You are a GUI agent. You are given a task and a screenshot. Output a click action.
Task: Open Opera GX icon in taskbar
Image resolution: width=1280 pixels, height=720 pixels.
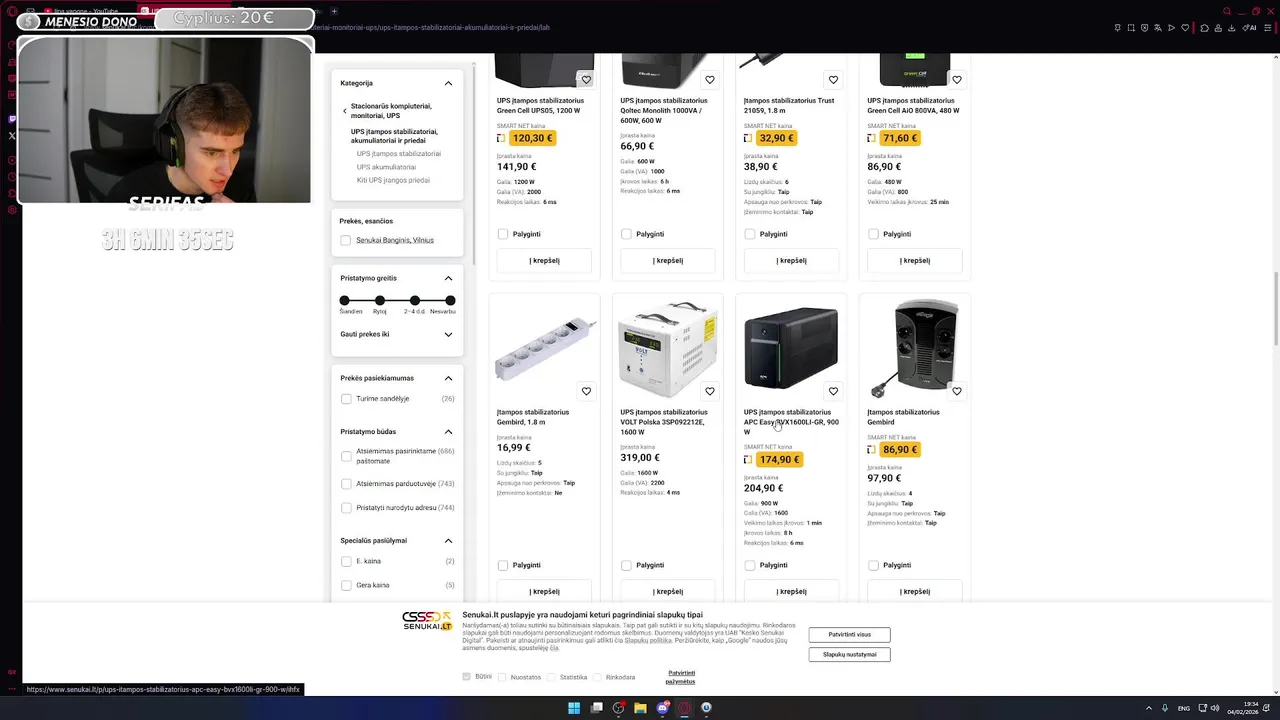coord(684,708)
